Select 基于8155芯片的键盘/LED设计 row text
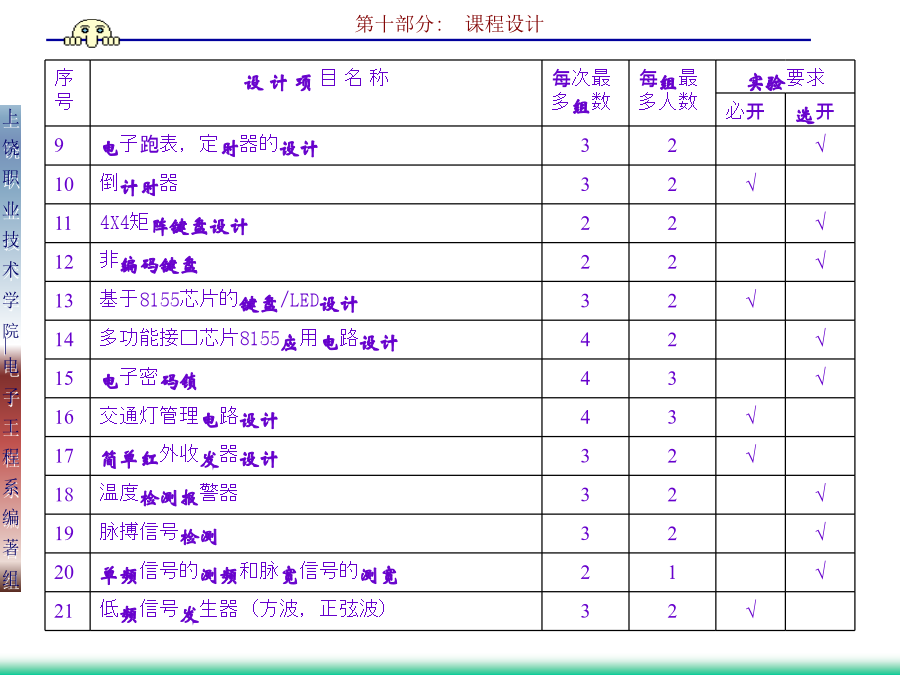This screenshot has width=900, height=675. click(x=228, y=301)
